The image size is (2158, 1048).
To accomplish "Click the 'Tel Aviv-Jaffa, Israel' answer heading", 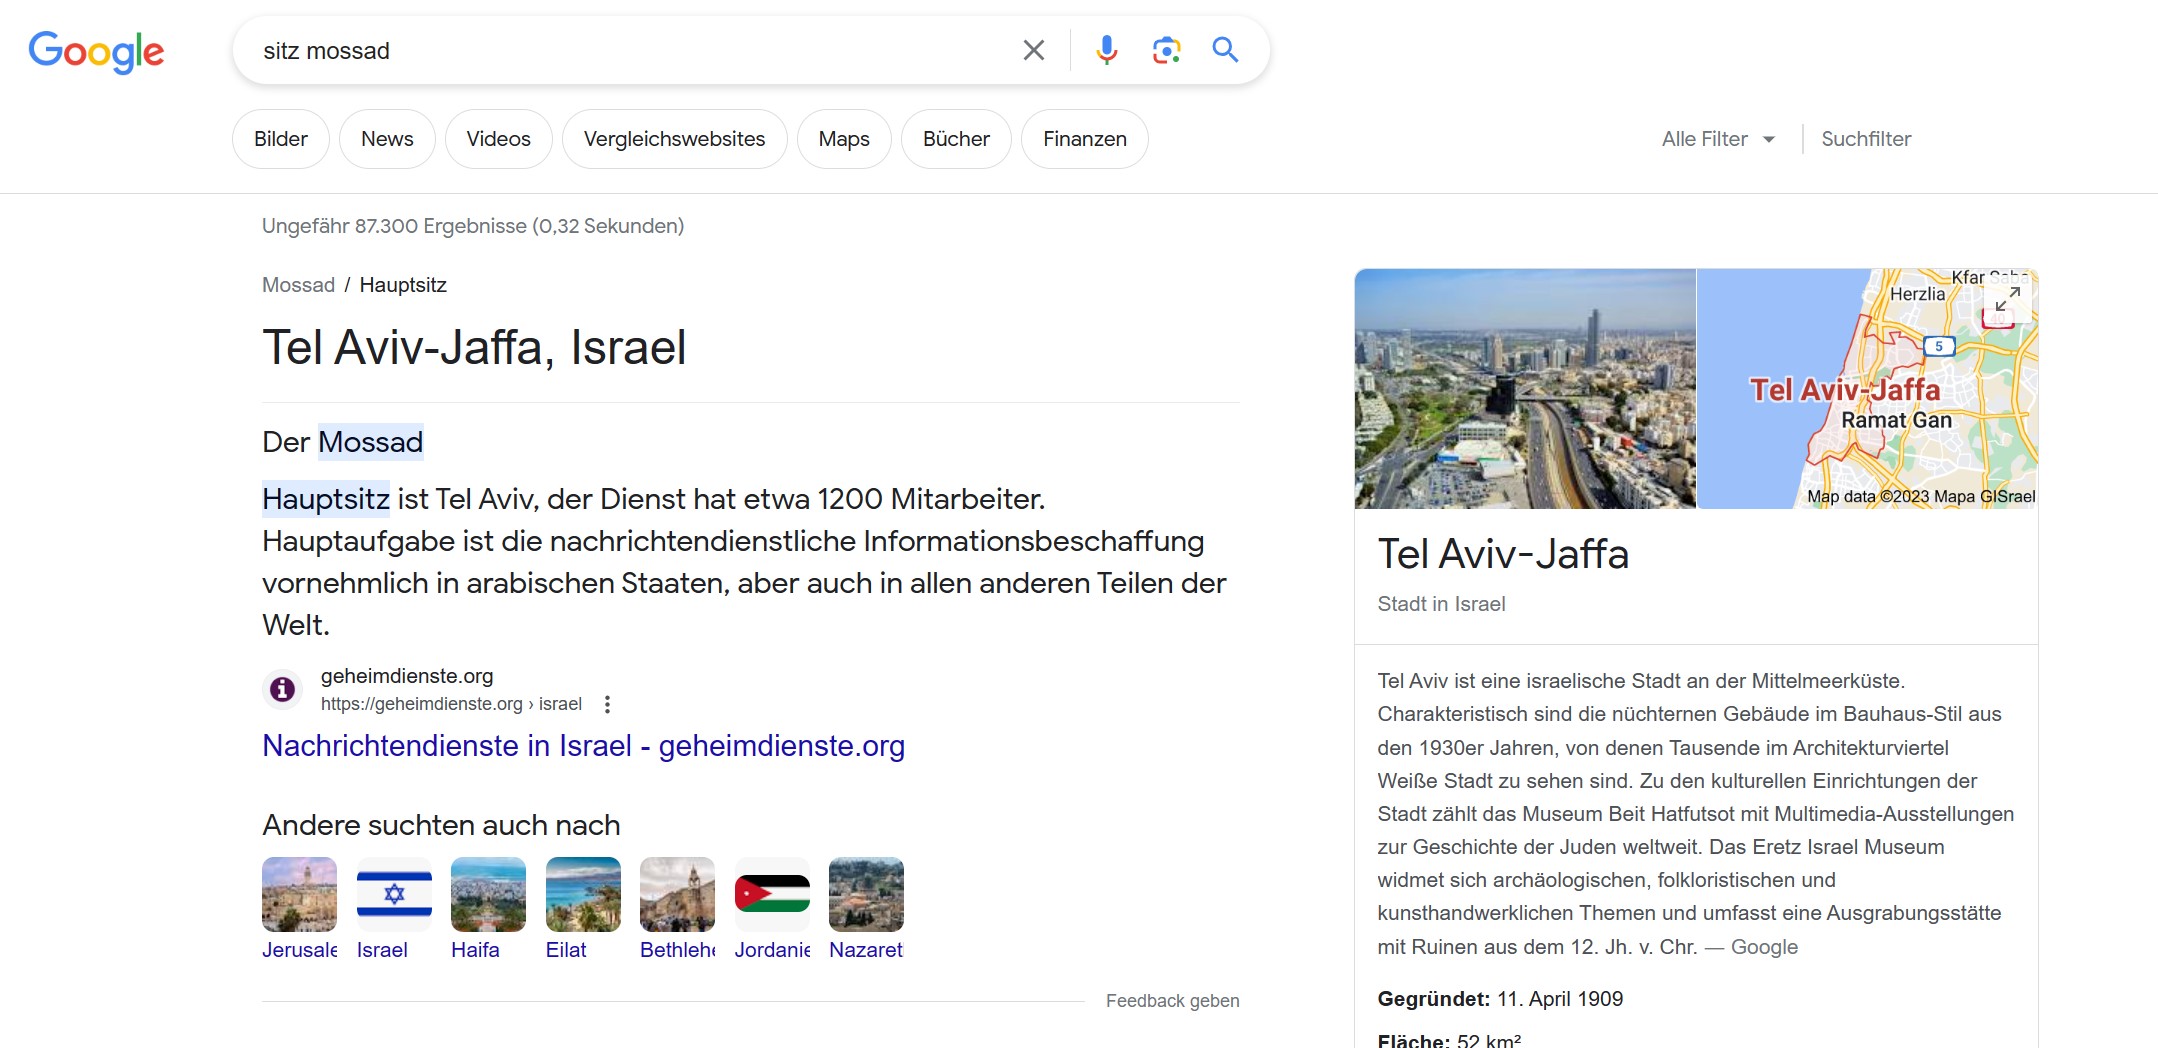I will pos(474,348).
